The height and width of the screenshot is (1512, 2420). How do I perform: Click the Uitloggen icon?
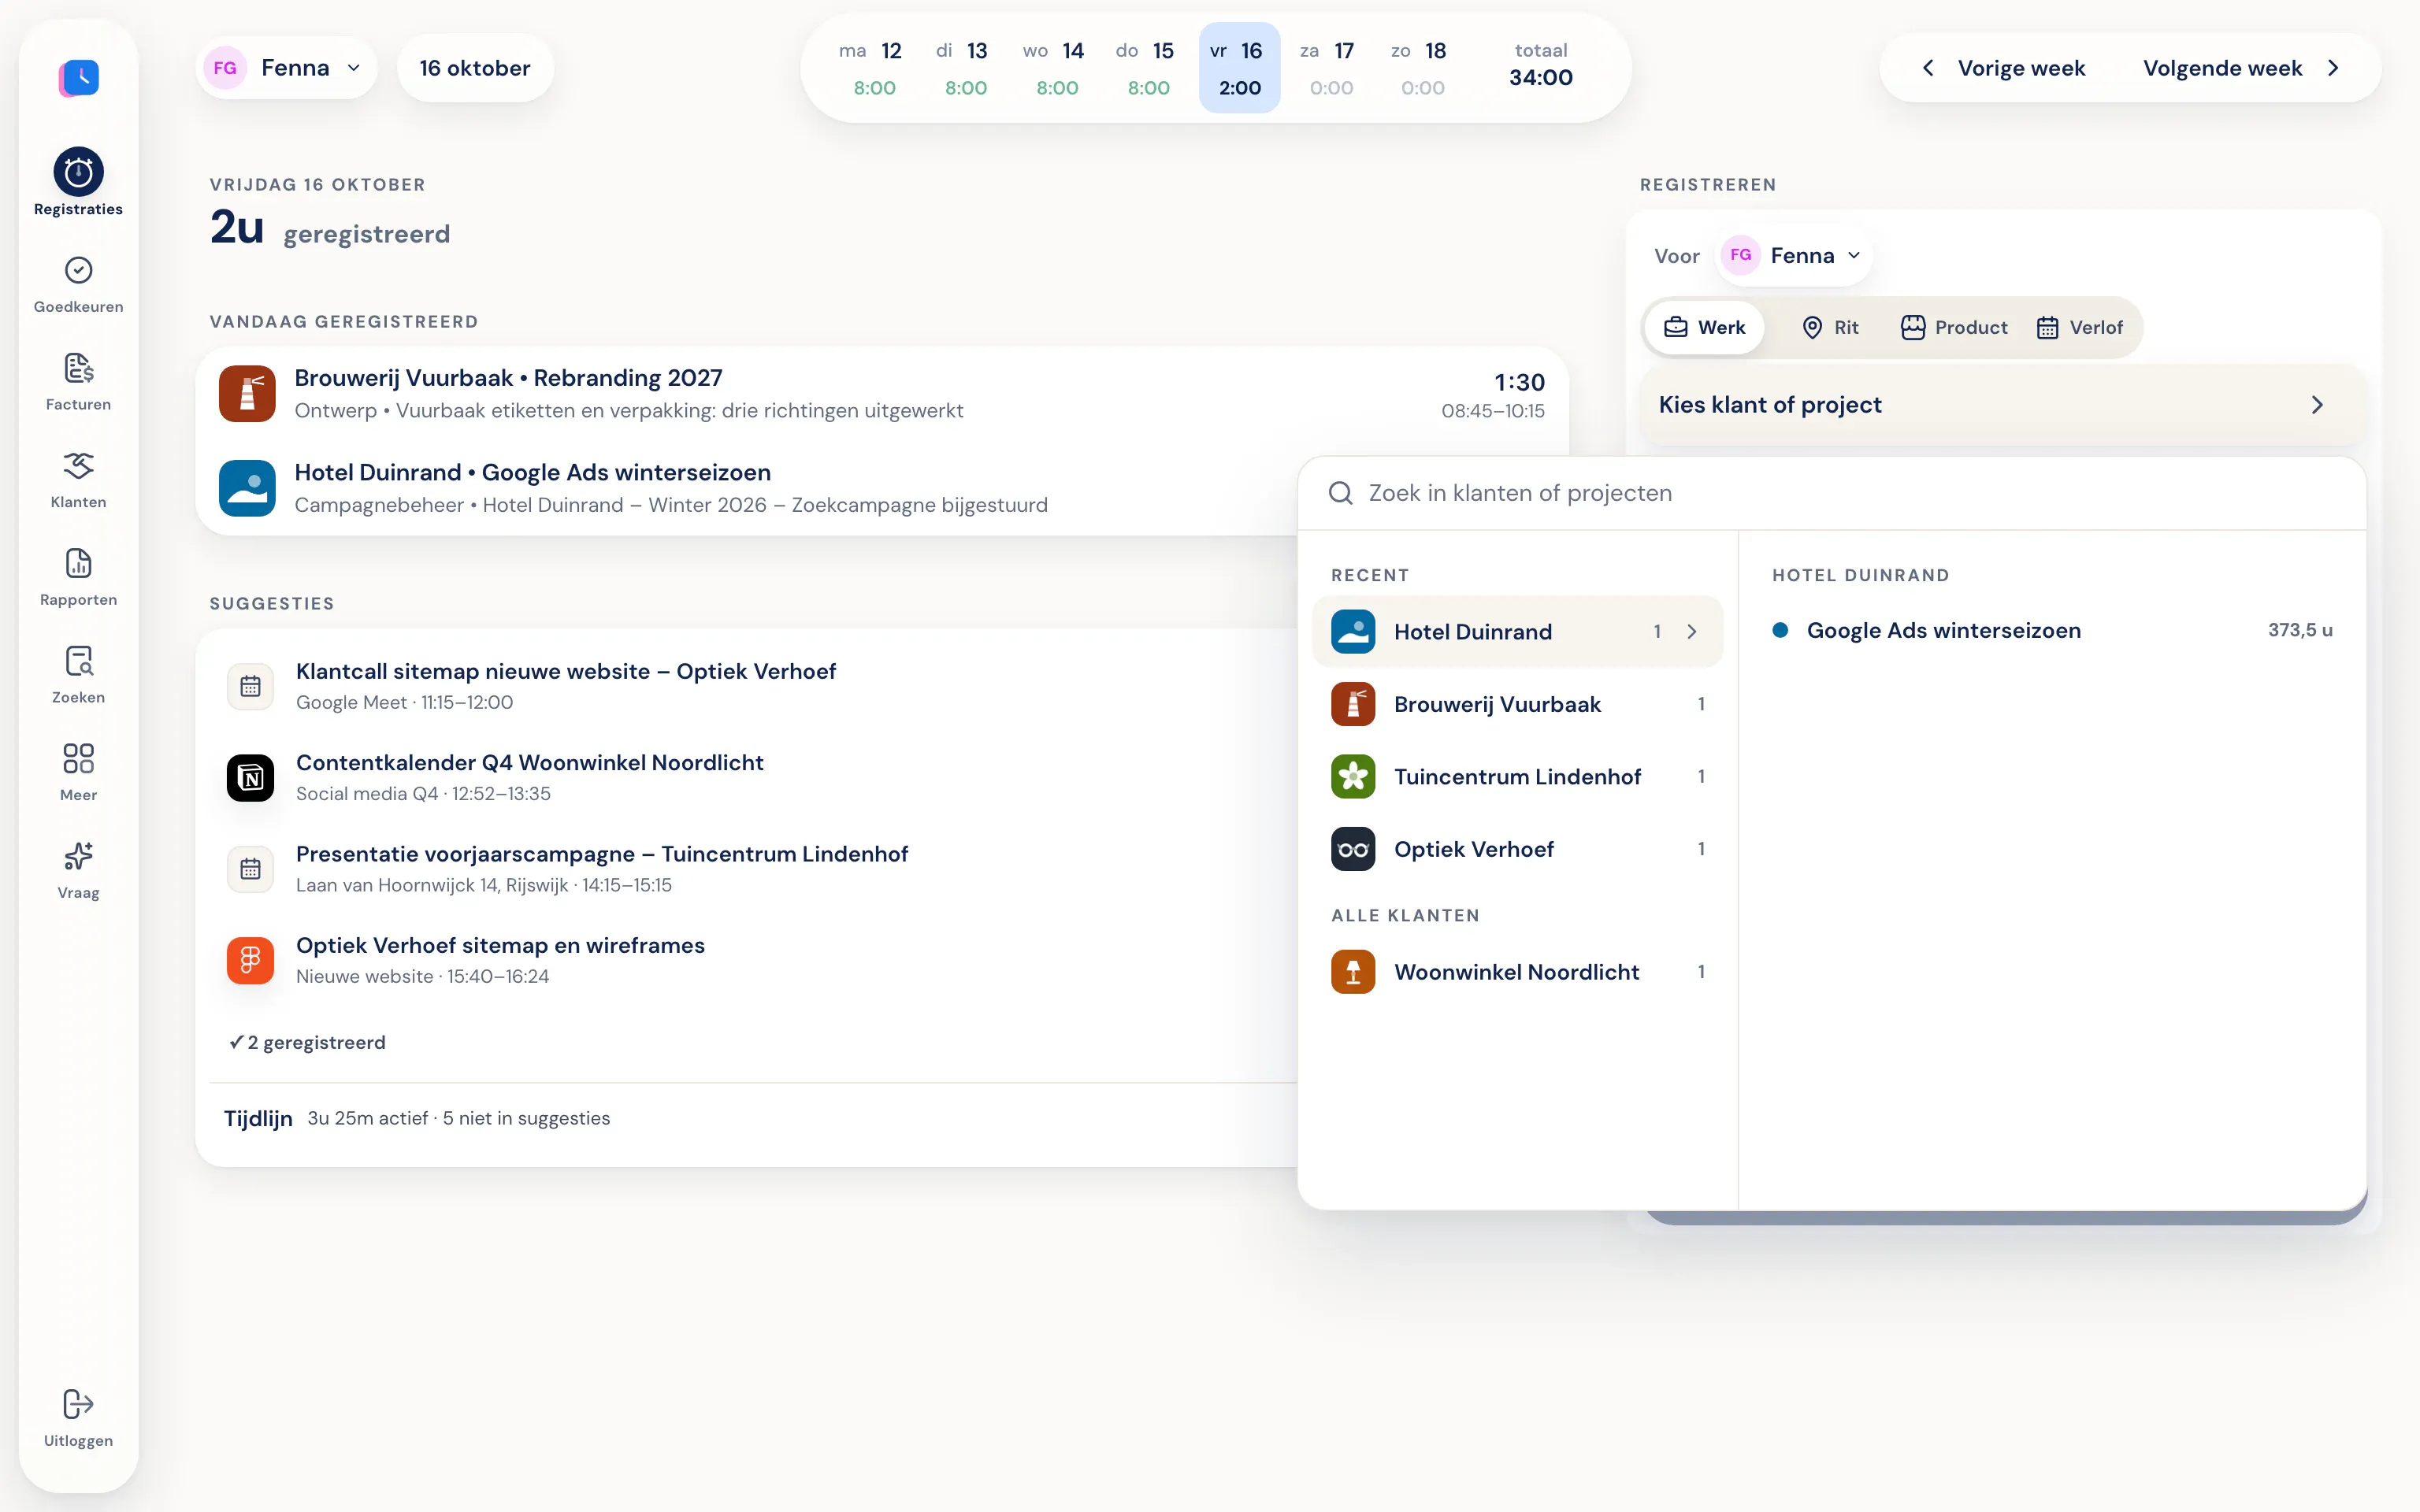[x=78, y=1404]
